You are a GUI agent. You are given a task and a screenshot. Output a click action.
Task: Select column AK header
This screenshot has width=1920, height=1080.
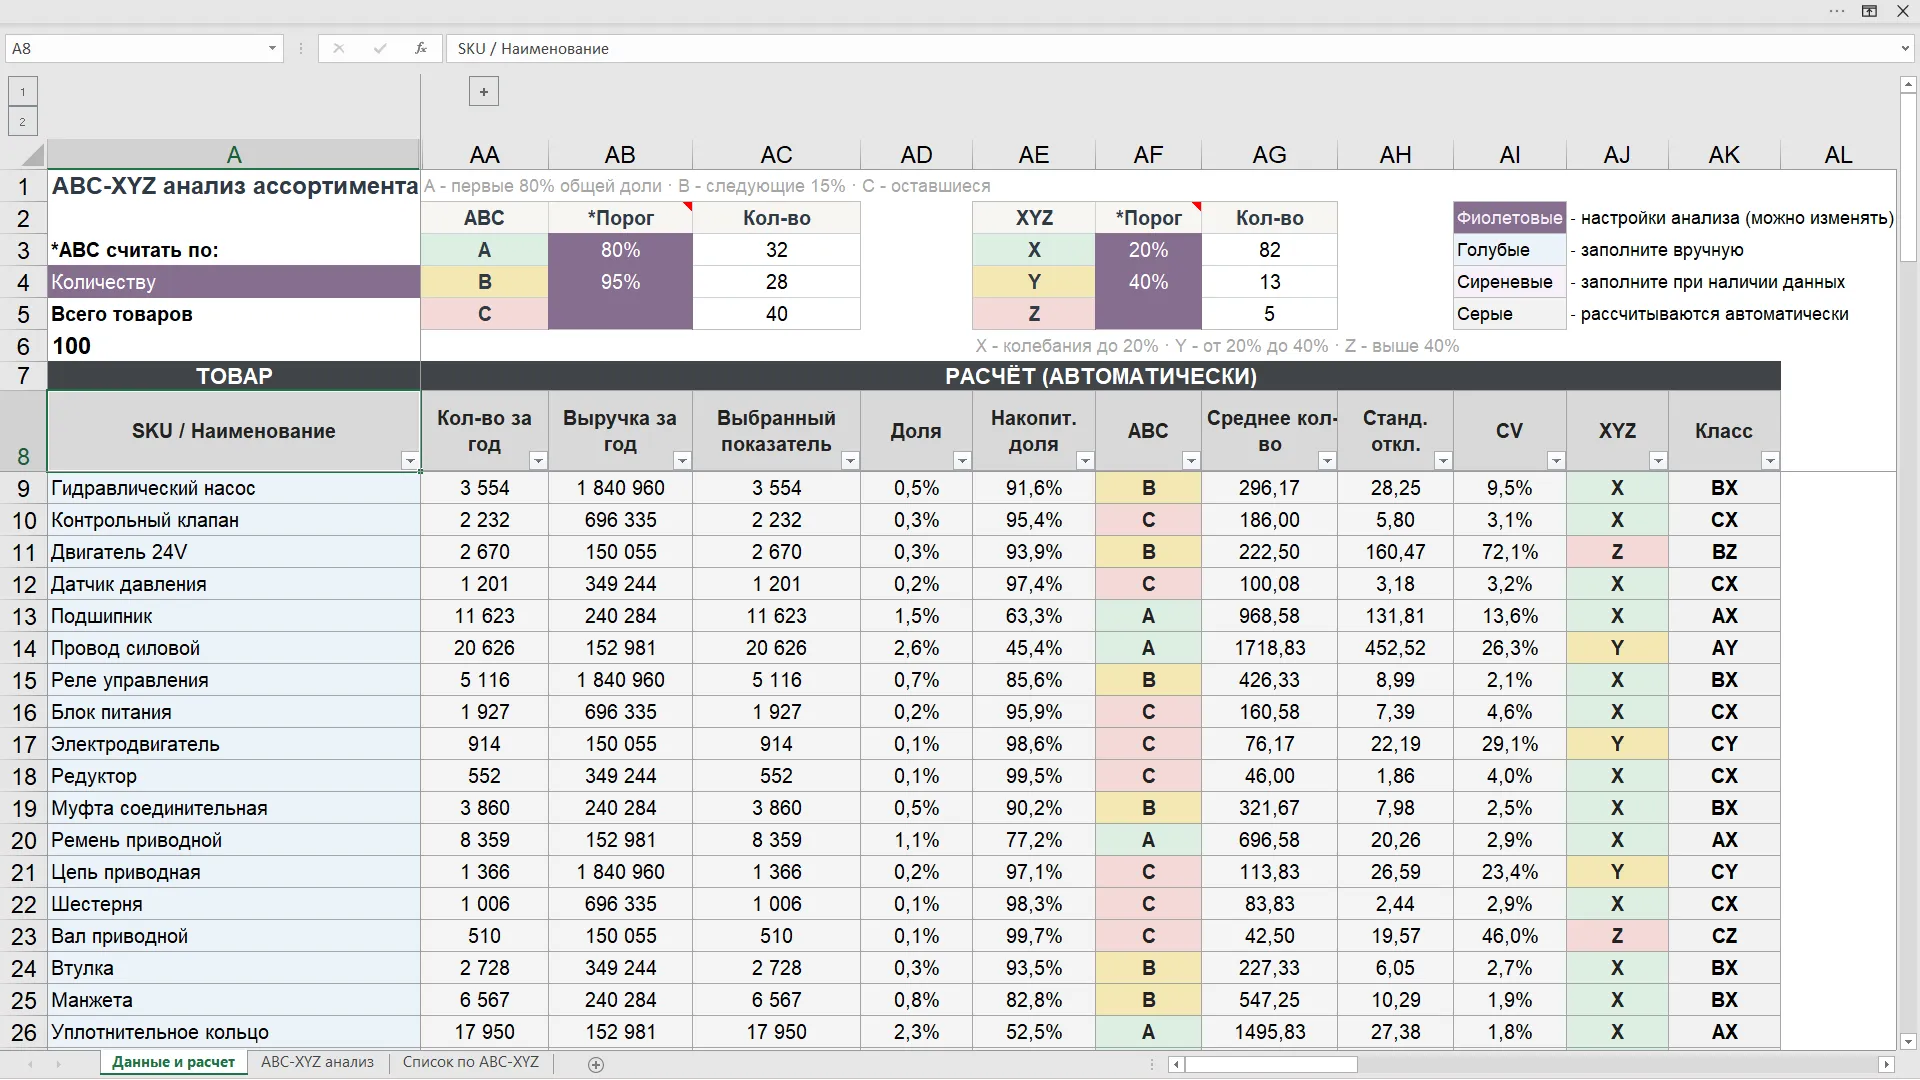point(1723,155)
